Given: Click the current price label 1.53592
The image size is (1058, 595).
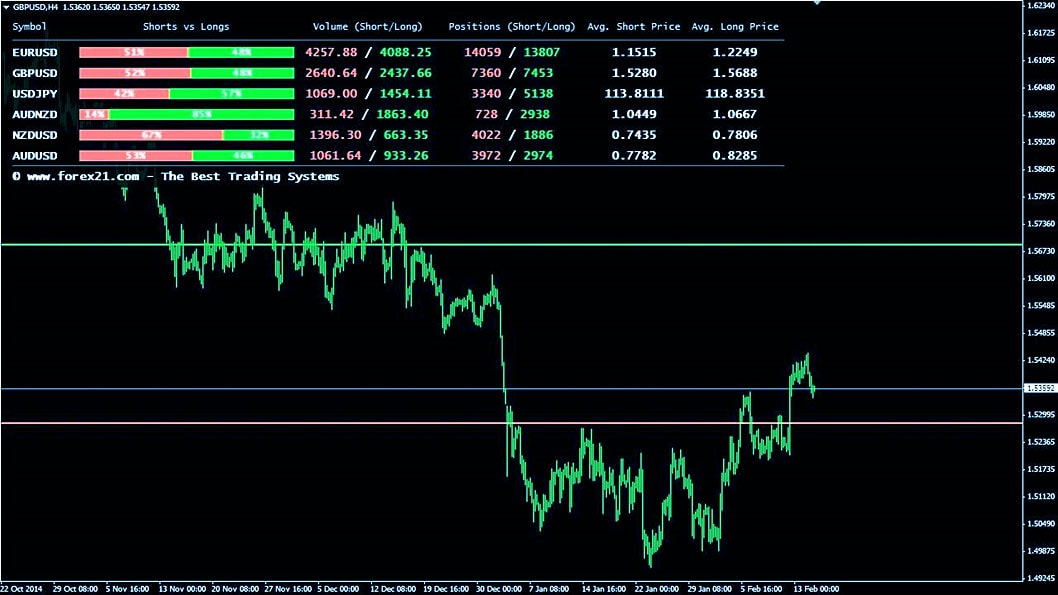Looking at the screenshot, I should point(1040,388).
